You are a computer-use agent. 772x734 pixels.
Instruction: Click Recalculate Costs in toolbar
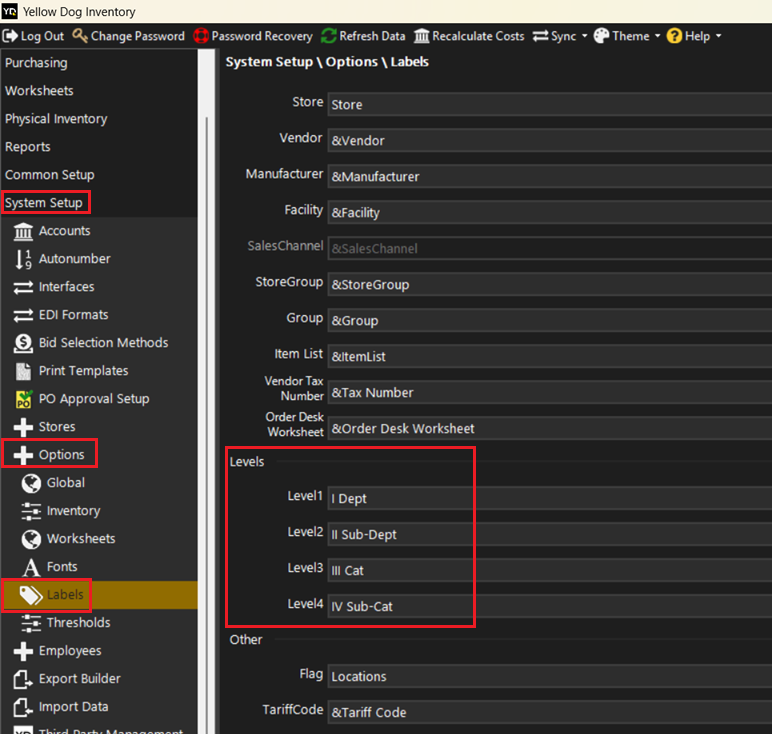[469, 36]
